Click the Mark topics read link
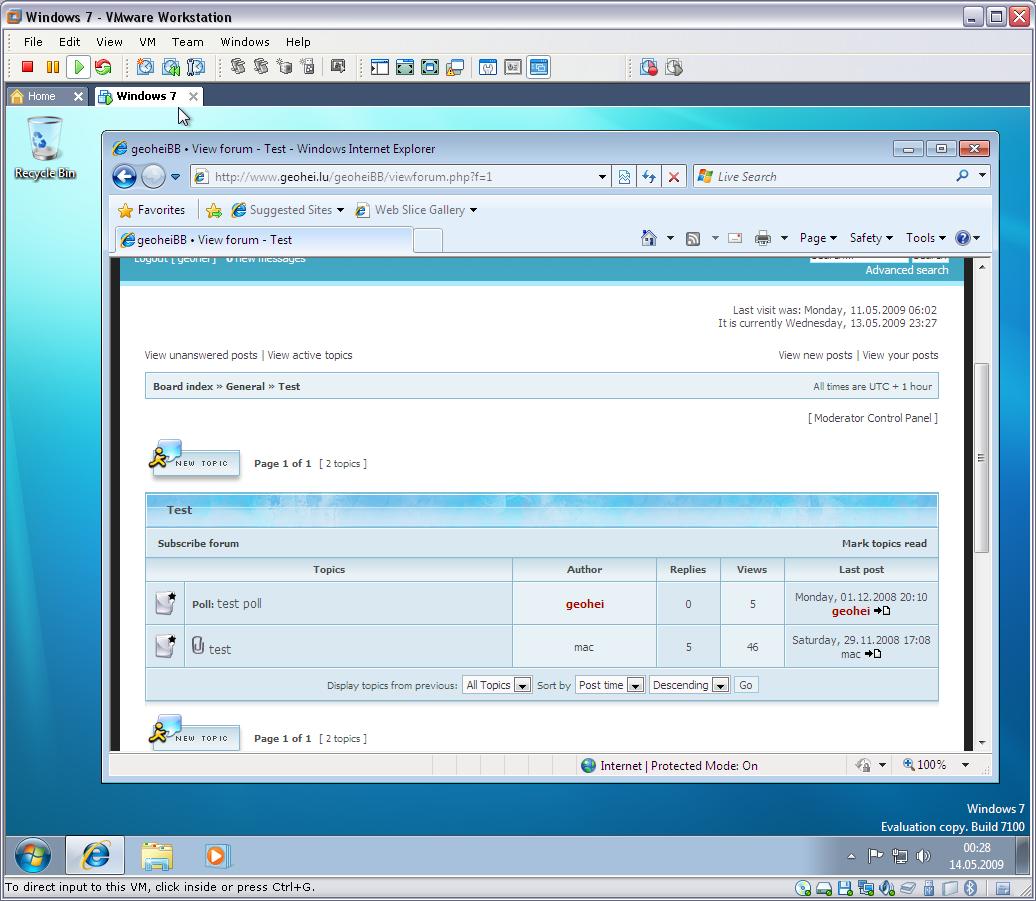This screenshot has width=1036, height=901. coord(884,543)
